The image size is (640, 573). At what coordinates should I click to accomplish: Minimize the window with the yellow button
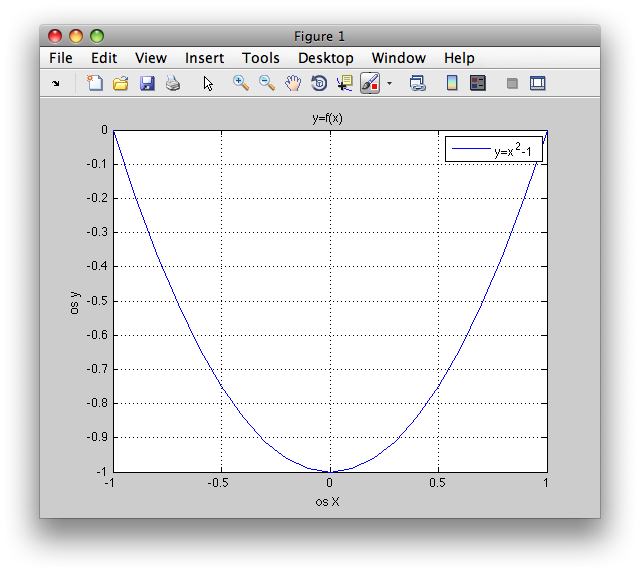(x=76, y=36)
